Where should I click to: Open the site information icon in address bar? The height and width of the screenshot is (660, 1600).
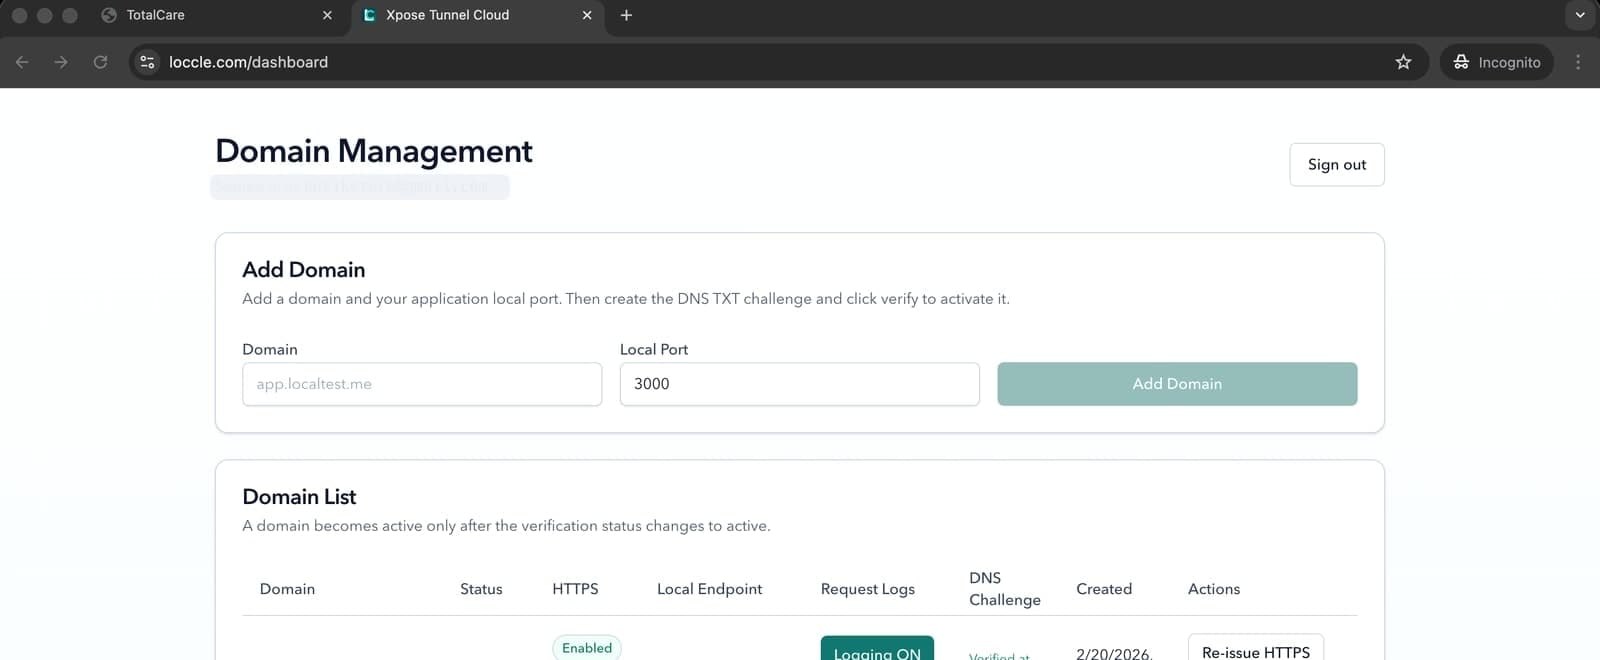[x=147, y=62]
